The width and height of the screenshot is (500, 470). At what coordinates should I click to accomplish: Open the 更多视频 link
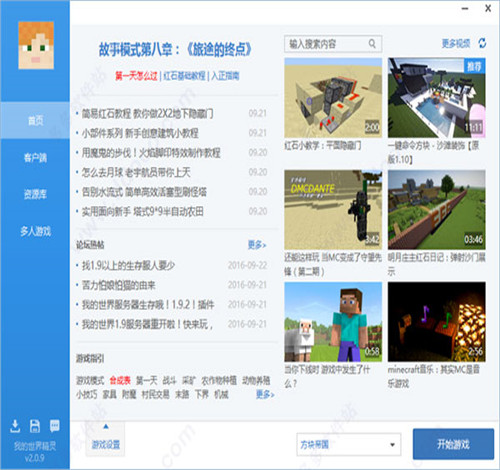pos(456,43)
